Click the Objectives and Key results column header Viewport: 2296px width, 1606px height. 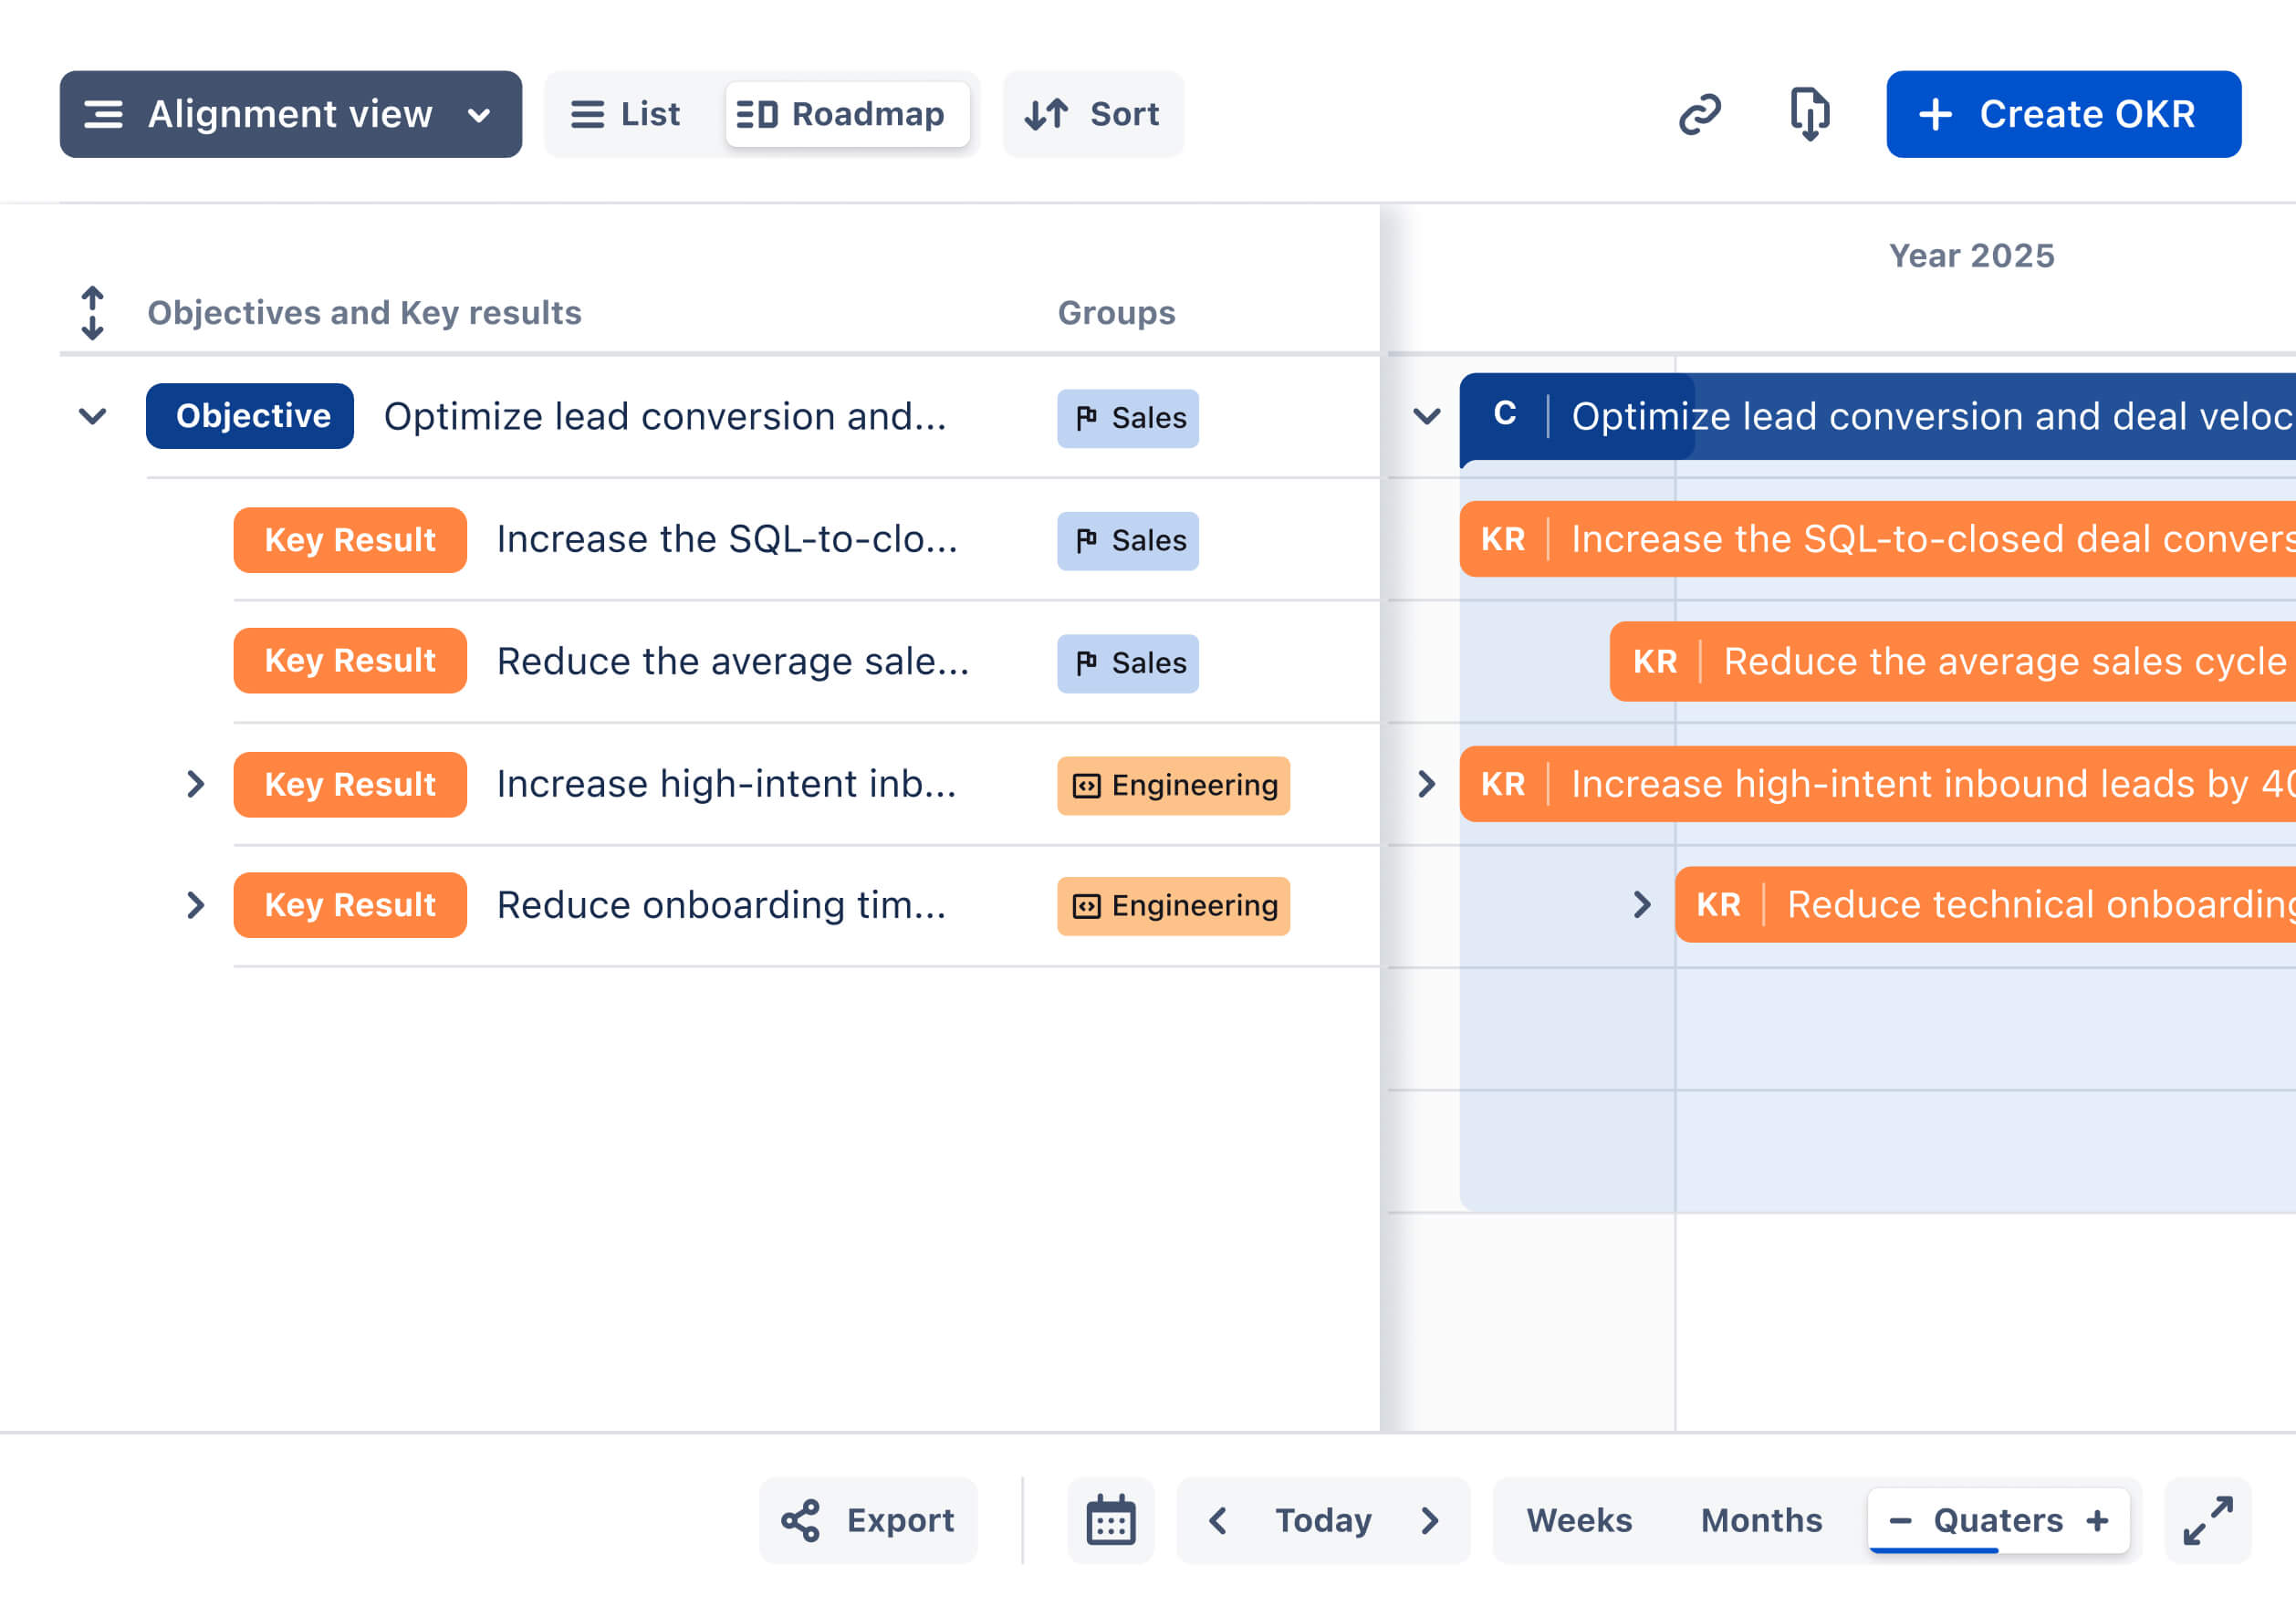tap(365, 313)
